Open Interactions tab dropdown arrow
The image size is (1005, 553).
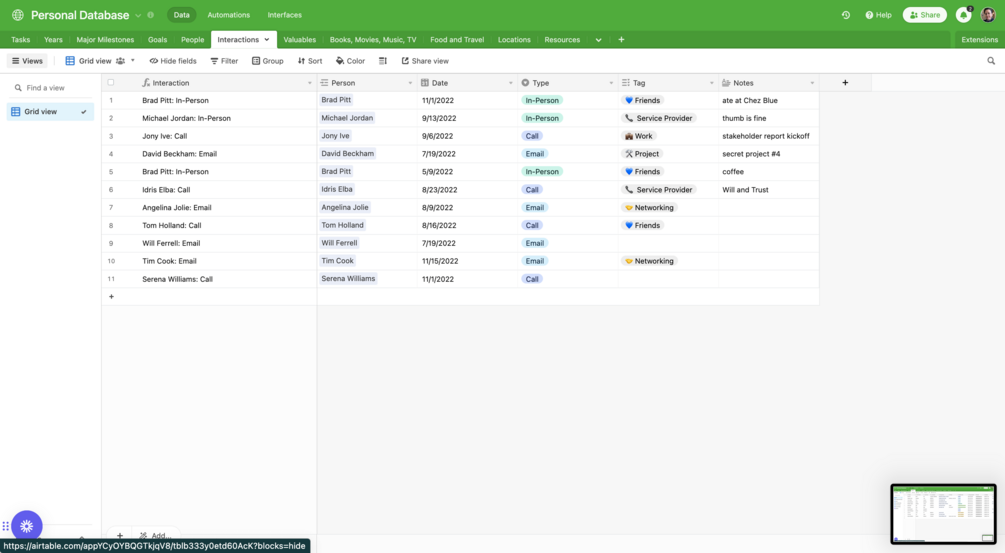[x=267, y=40]
